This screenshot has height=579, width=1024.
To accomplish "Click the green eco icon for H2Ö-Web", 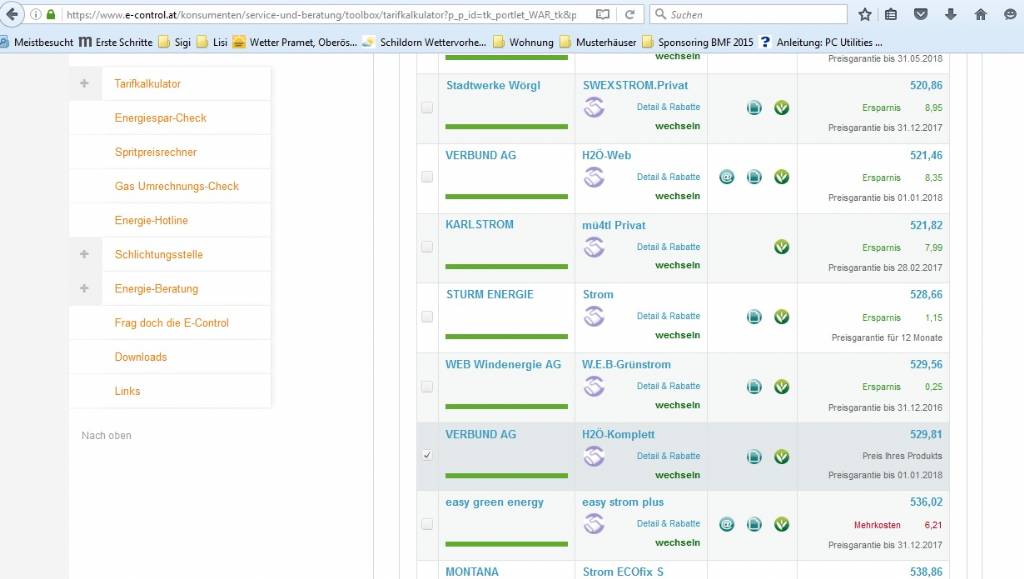I will (x=782, y=177).
